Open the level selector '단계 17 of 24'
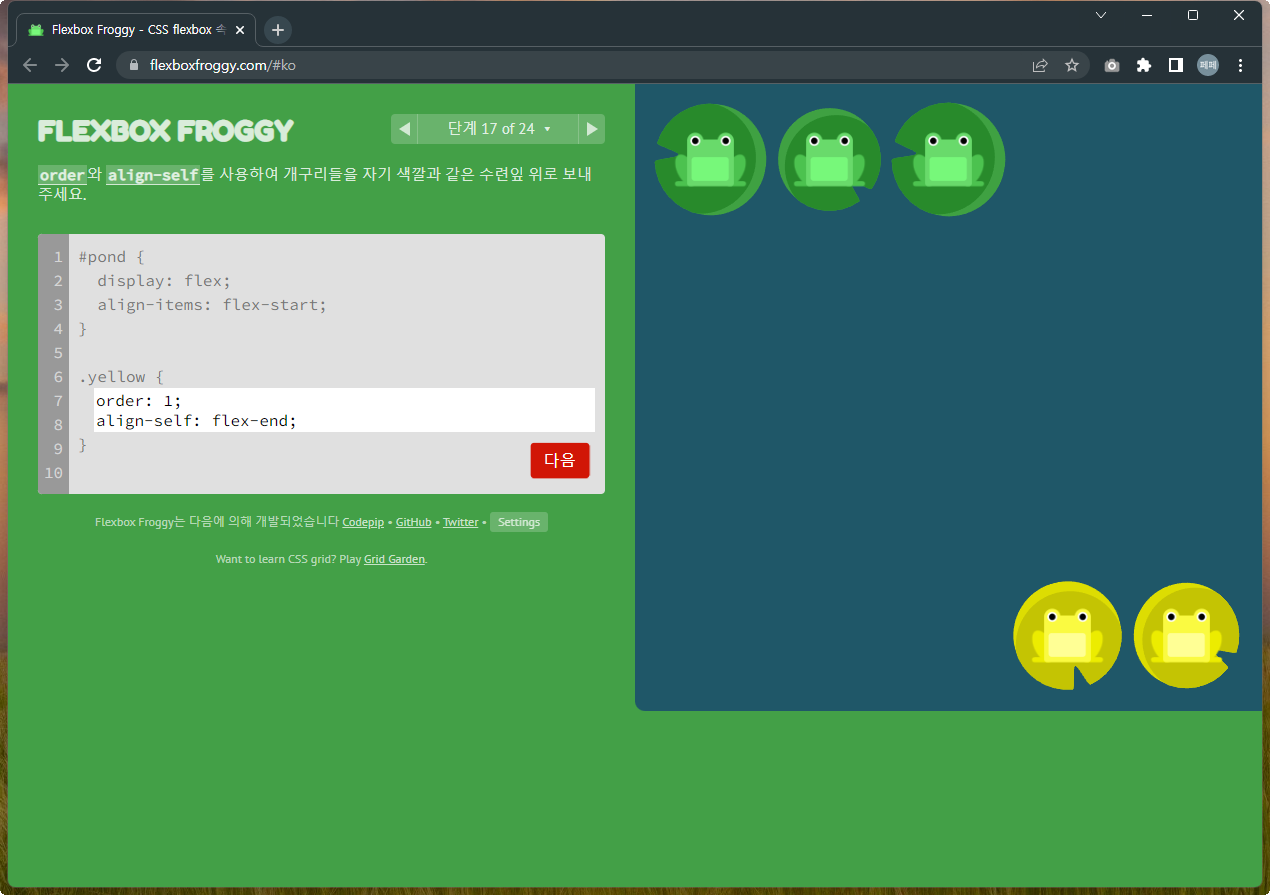This screenshot has width=1270, height=895. (498, 129)
